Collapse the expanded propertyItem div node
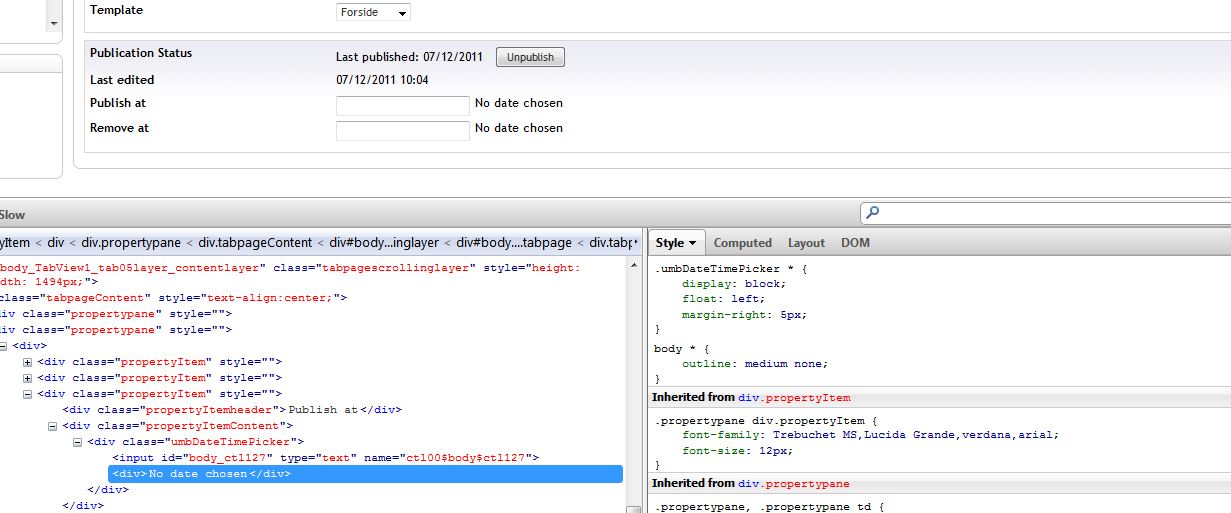This screenshot has width=1231, height=513. tap(28, 394)
